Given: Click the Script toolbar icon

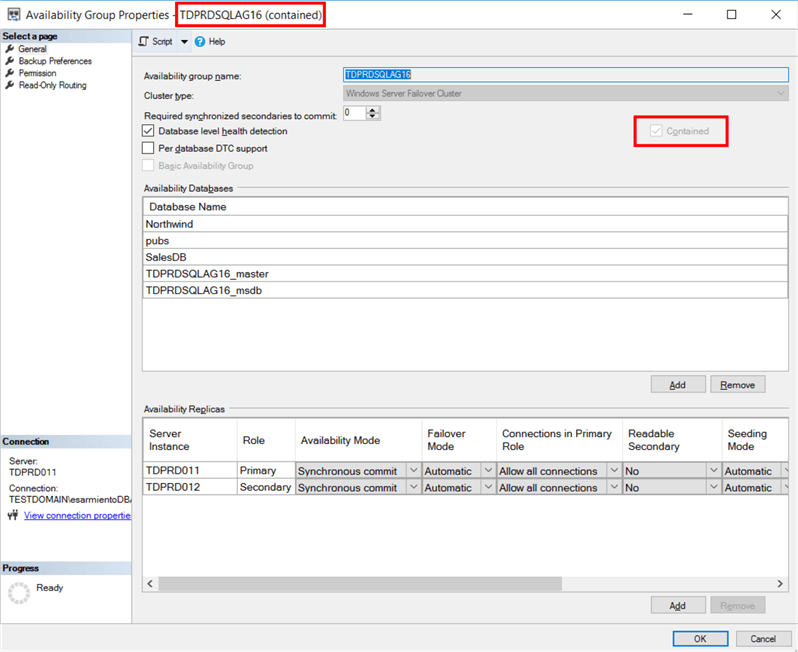Looking at the screenshot, I should [144, 41].
